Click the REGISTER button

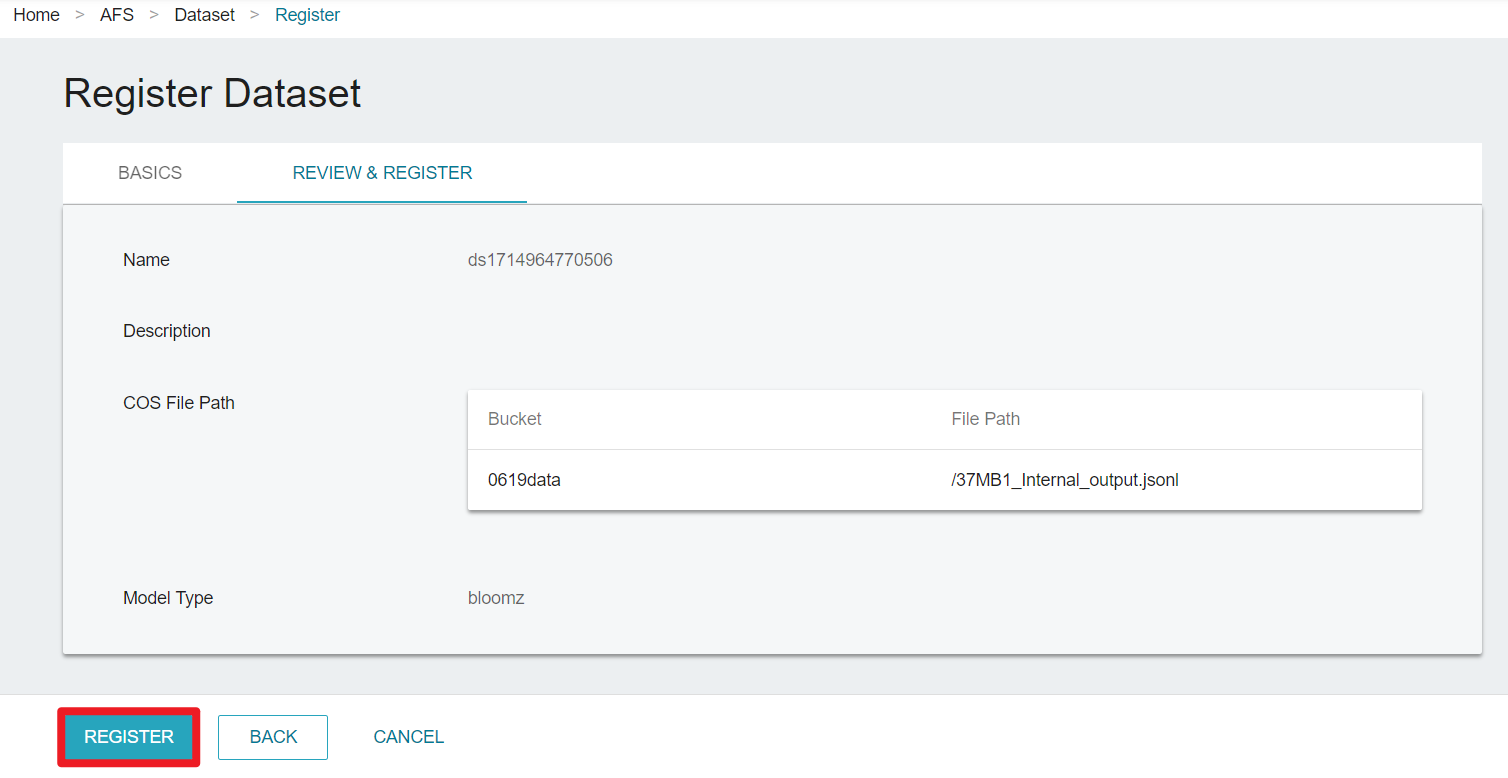click(129, 737)
